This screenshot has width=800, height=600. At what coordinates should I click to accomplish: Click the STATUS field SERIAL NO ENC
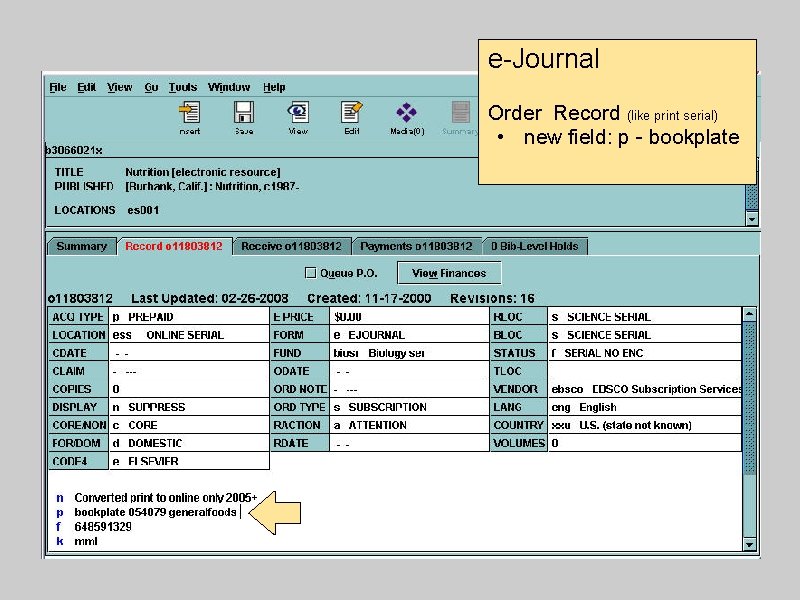[x=645, y=353]
